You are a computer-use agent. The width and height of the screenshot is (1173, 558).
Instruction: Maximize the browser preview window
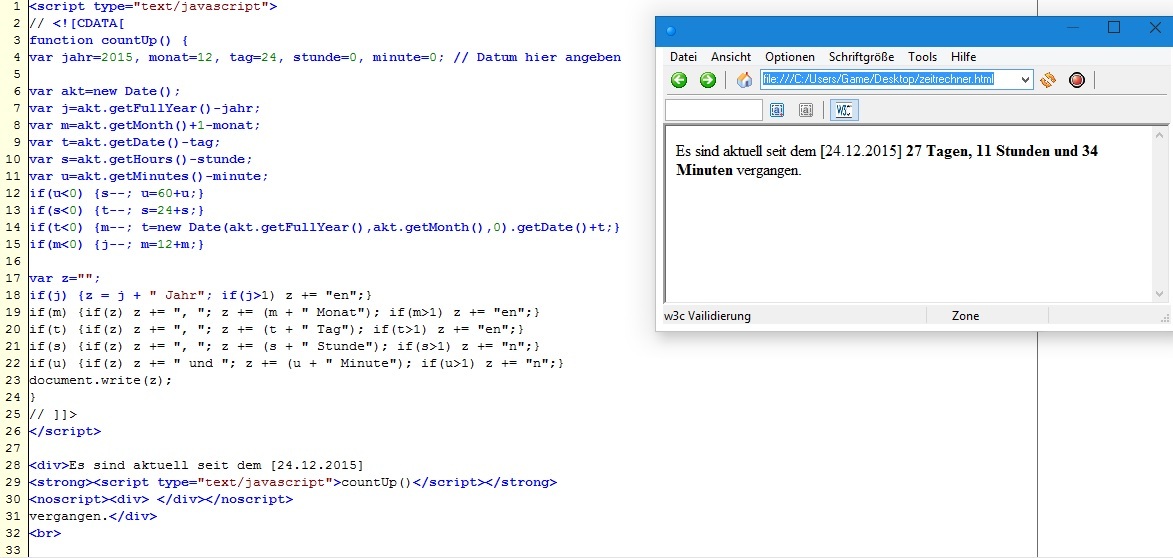tap(1114, 28)
